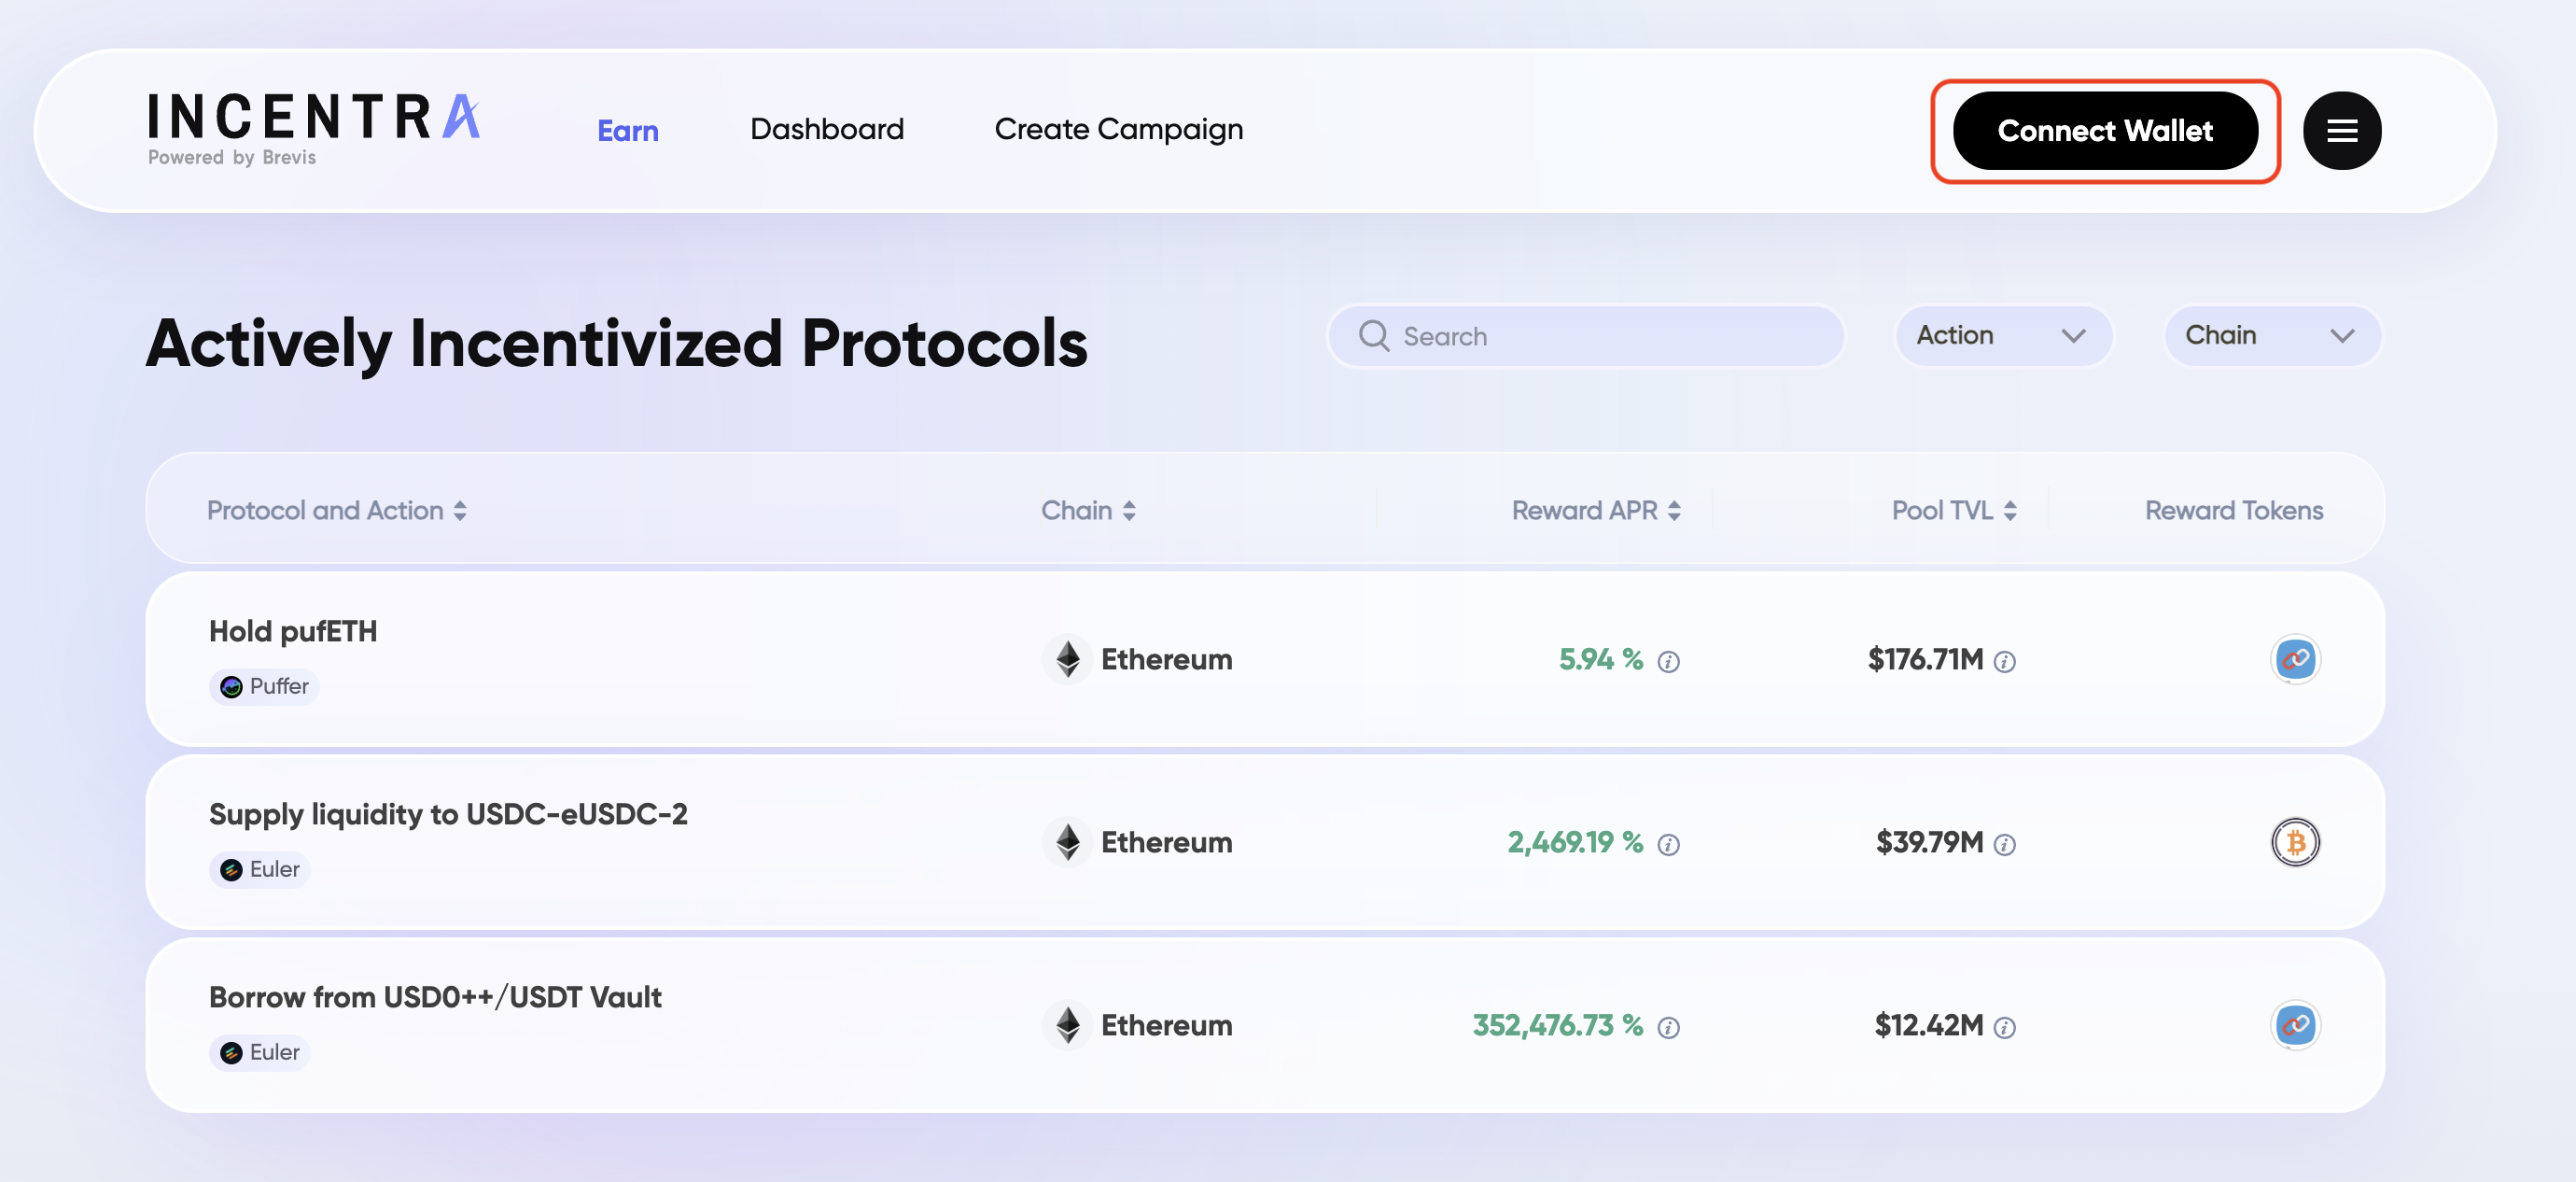2576x1182 pixels.
Task: Click the info icon beside 5.94 % APR
Action: click(x=1668, y=662)
